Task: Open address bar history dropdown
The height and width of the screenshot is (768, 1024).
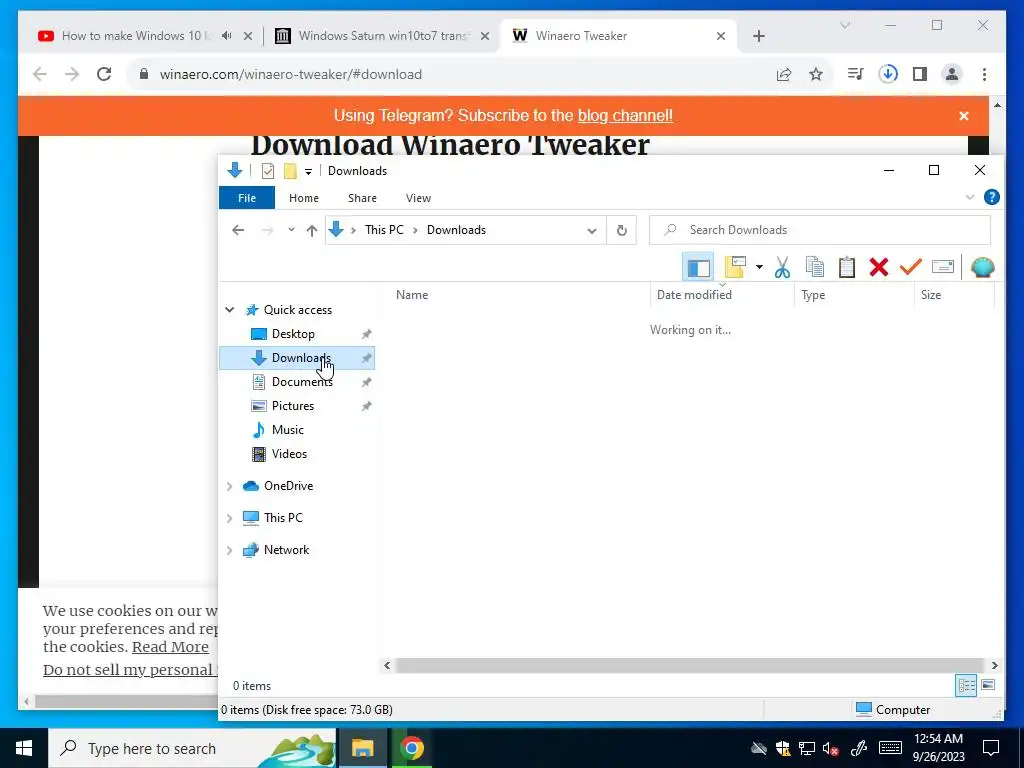Action: point(592,231)
